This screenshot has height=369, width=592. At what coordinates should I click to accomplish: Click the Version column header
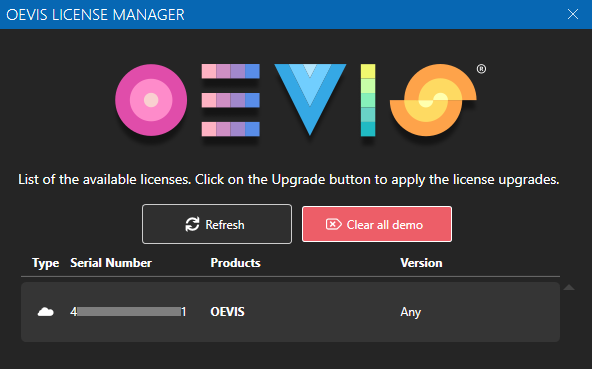(421, 262)
